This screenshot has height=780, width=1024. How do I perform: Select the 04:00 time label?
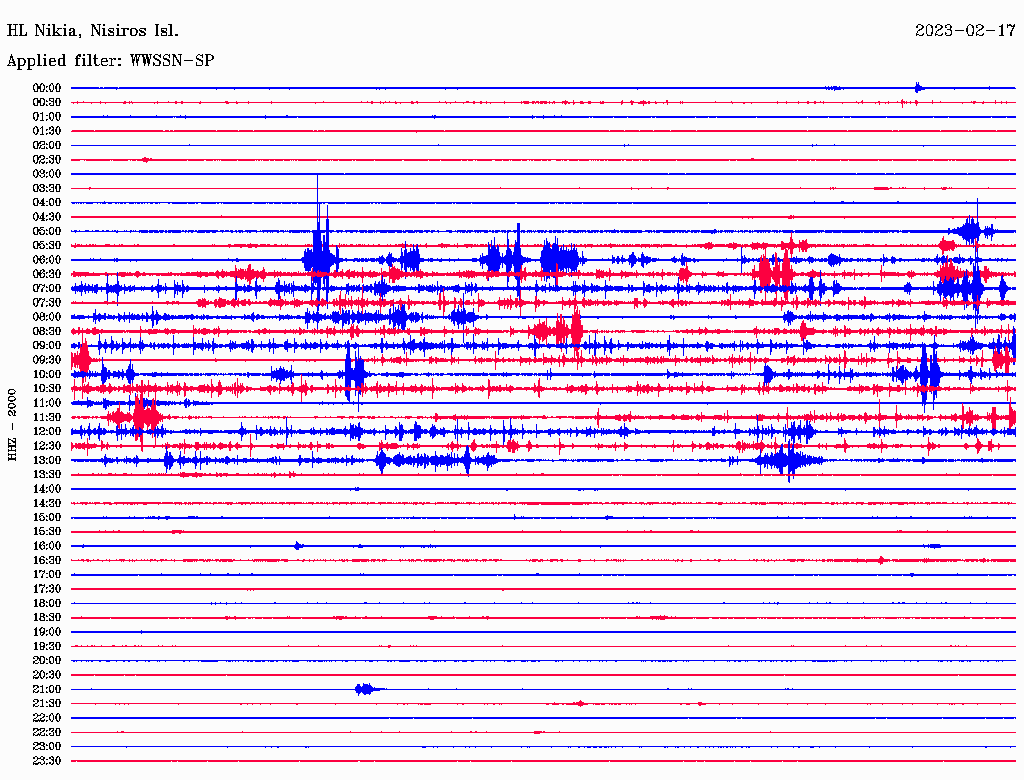point(47,203)
